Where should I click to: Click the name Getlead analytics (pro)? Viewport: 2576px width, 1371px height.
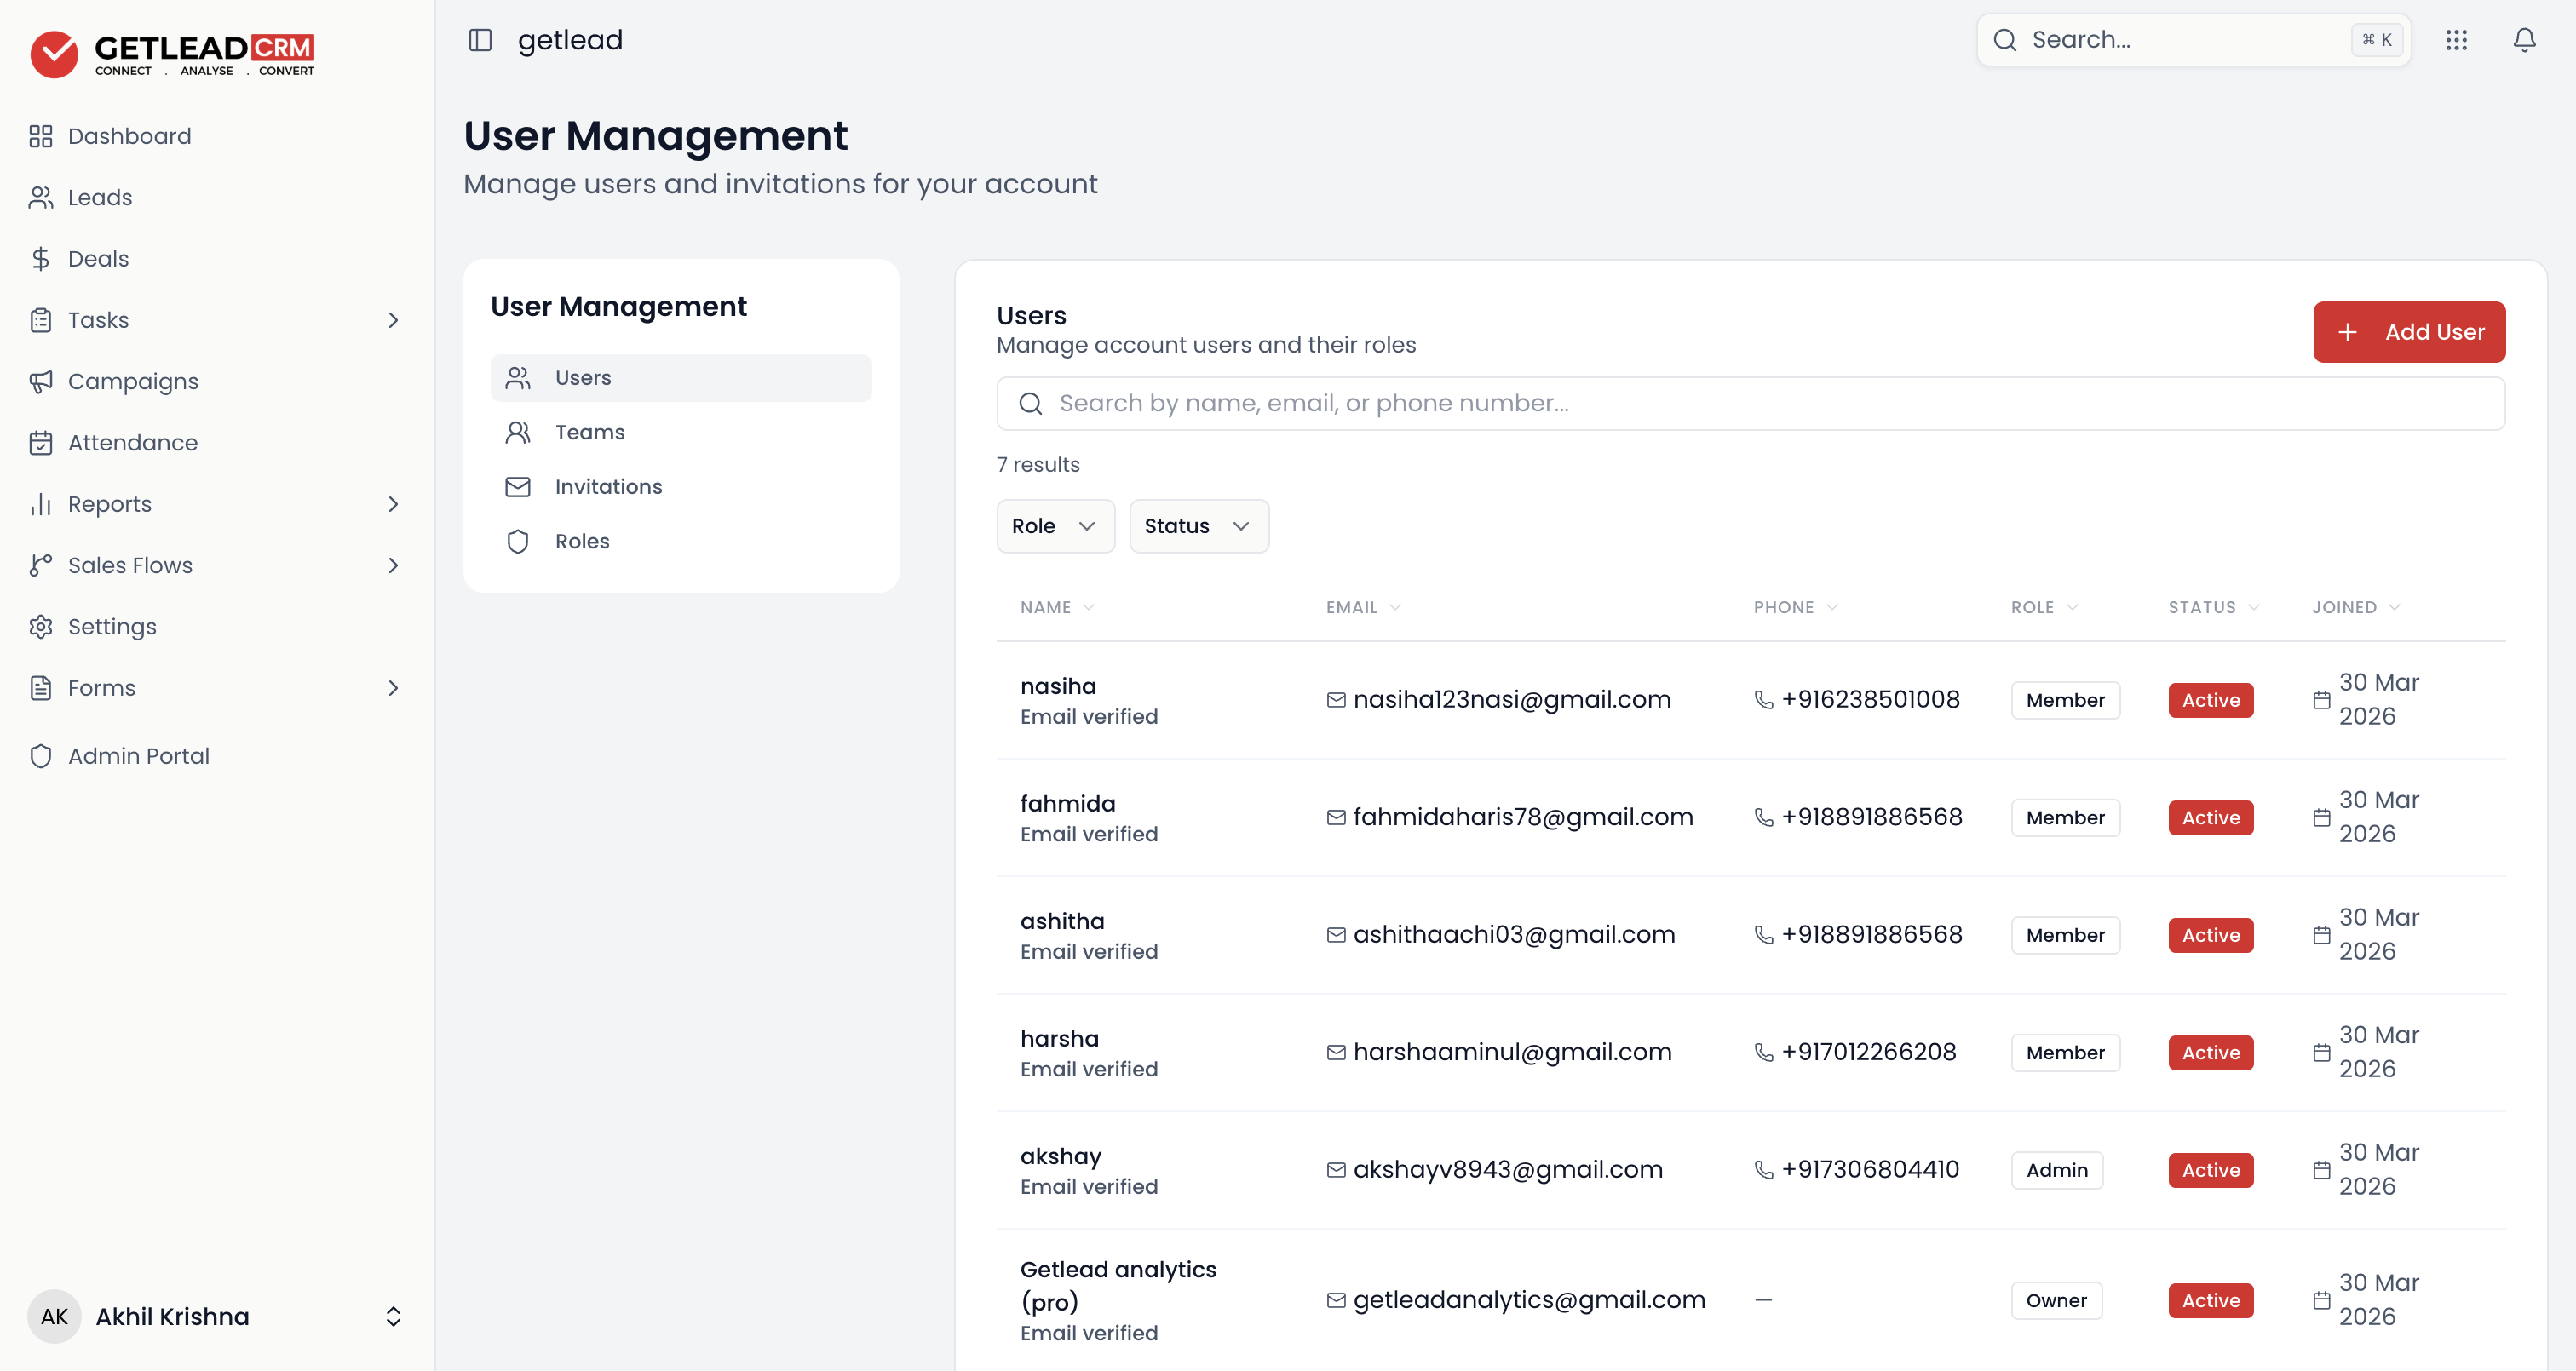pyautogui.click(x=1118, y=1285)
